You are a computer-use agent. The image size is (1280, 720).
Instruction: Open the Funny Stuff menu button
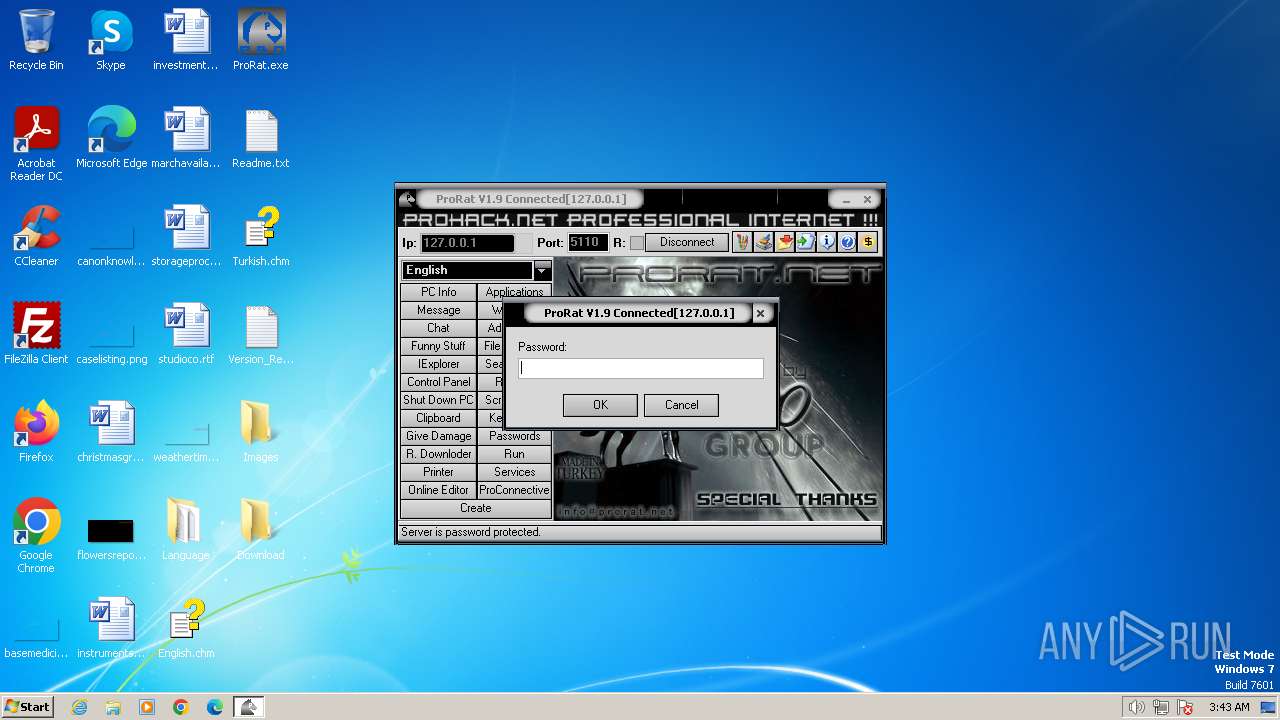click(x=438, y=346)
